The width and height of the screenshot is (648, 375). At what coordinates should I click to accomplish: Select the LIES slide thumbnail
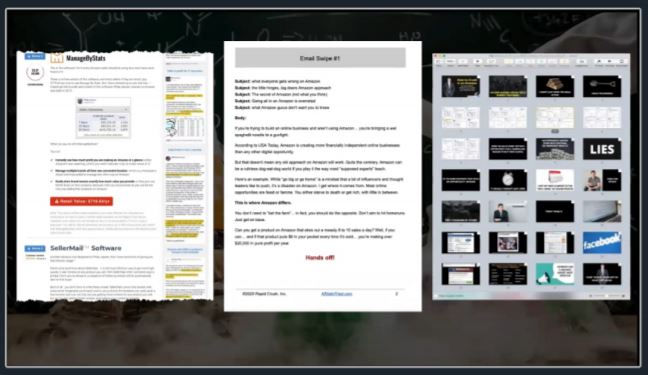(602, 149)
